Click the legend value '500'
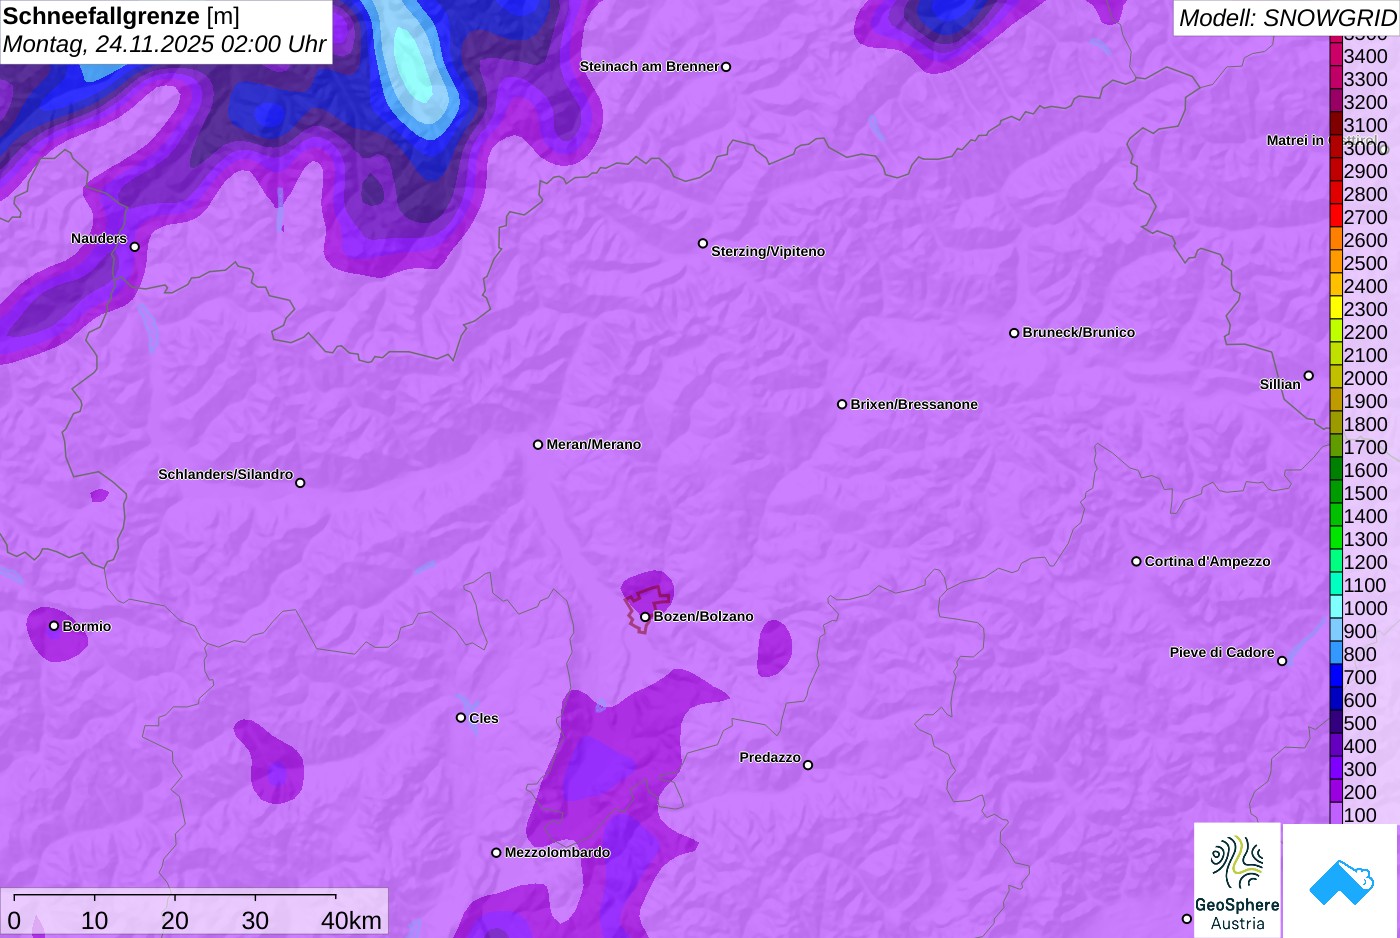Image resolution: width=1400 pixels, height=938 pixels. [x=1360, y=723]
